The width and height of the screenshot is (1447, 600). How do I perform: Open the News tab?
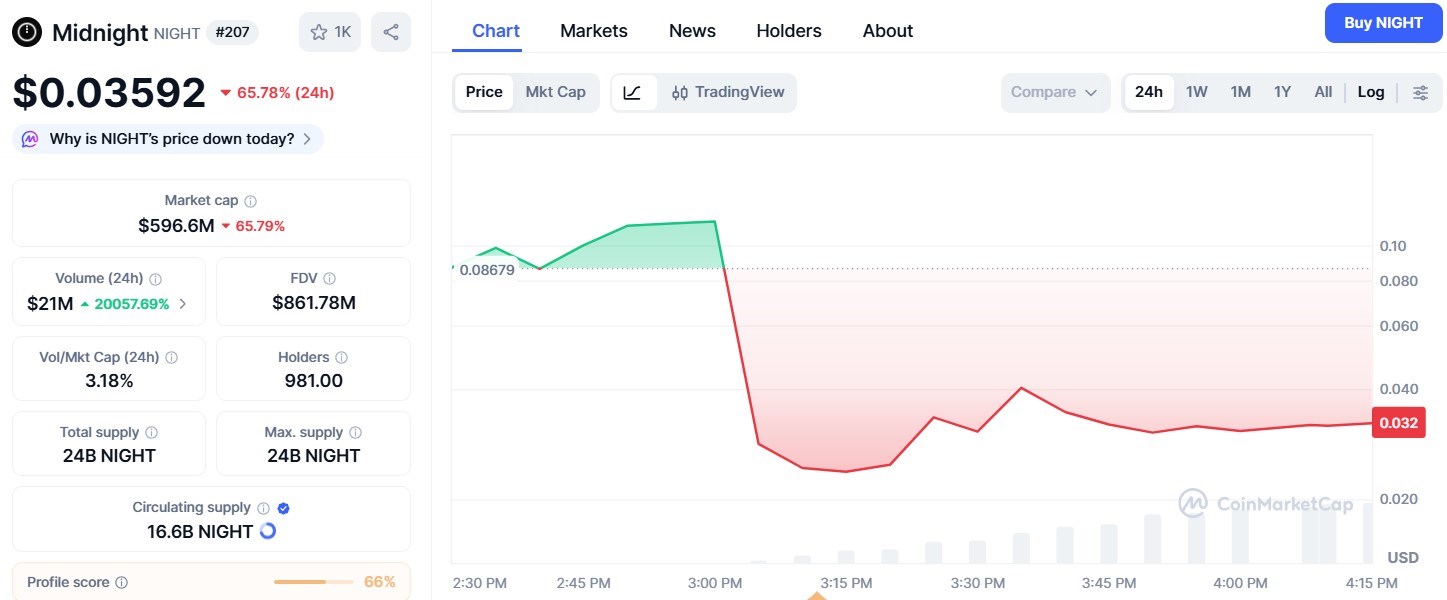[692, 30]
